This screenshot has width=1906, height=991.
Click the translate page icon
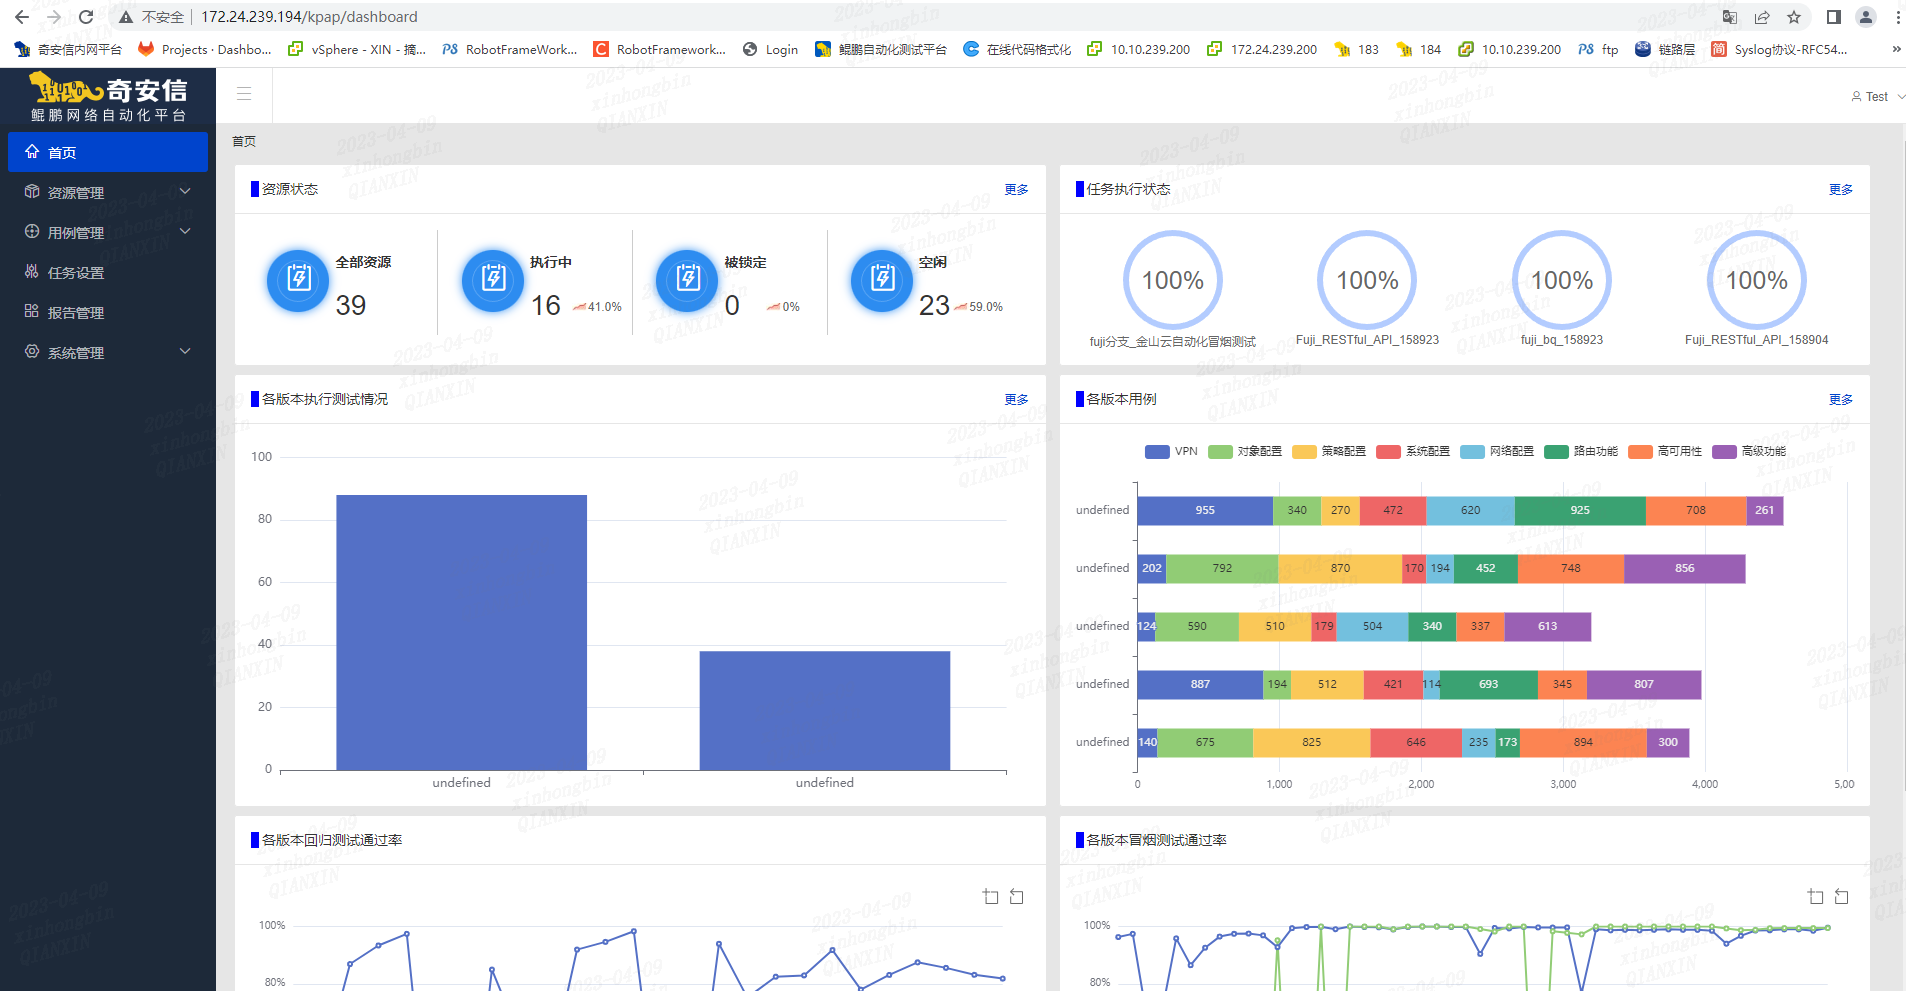(1730, 17)
